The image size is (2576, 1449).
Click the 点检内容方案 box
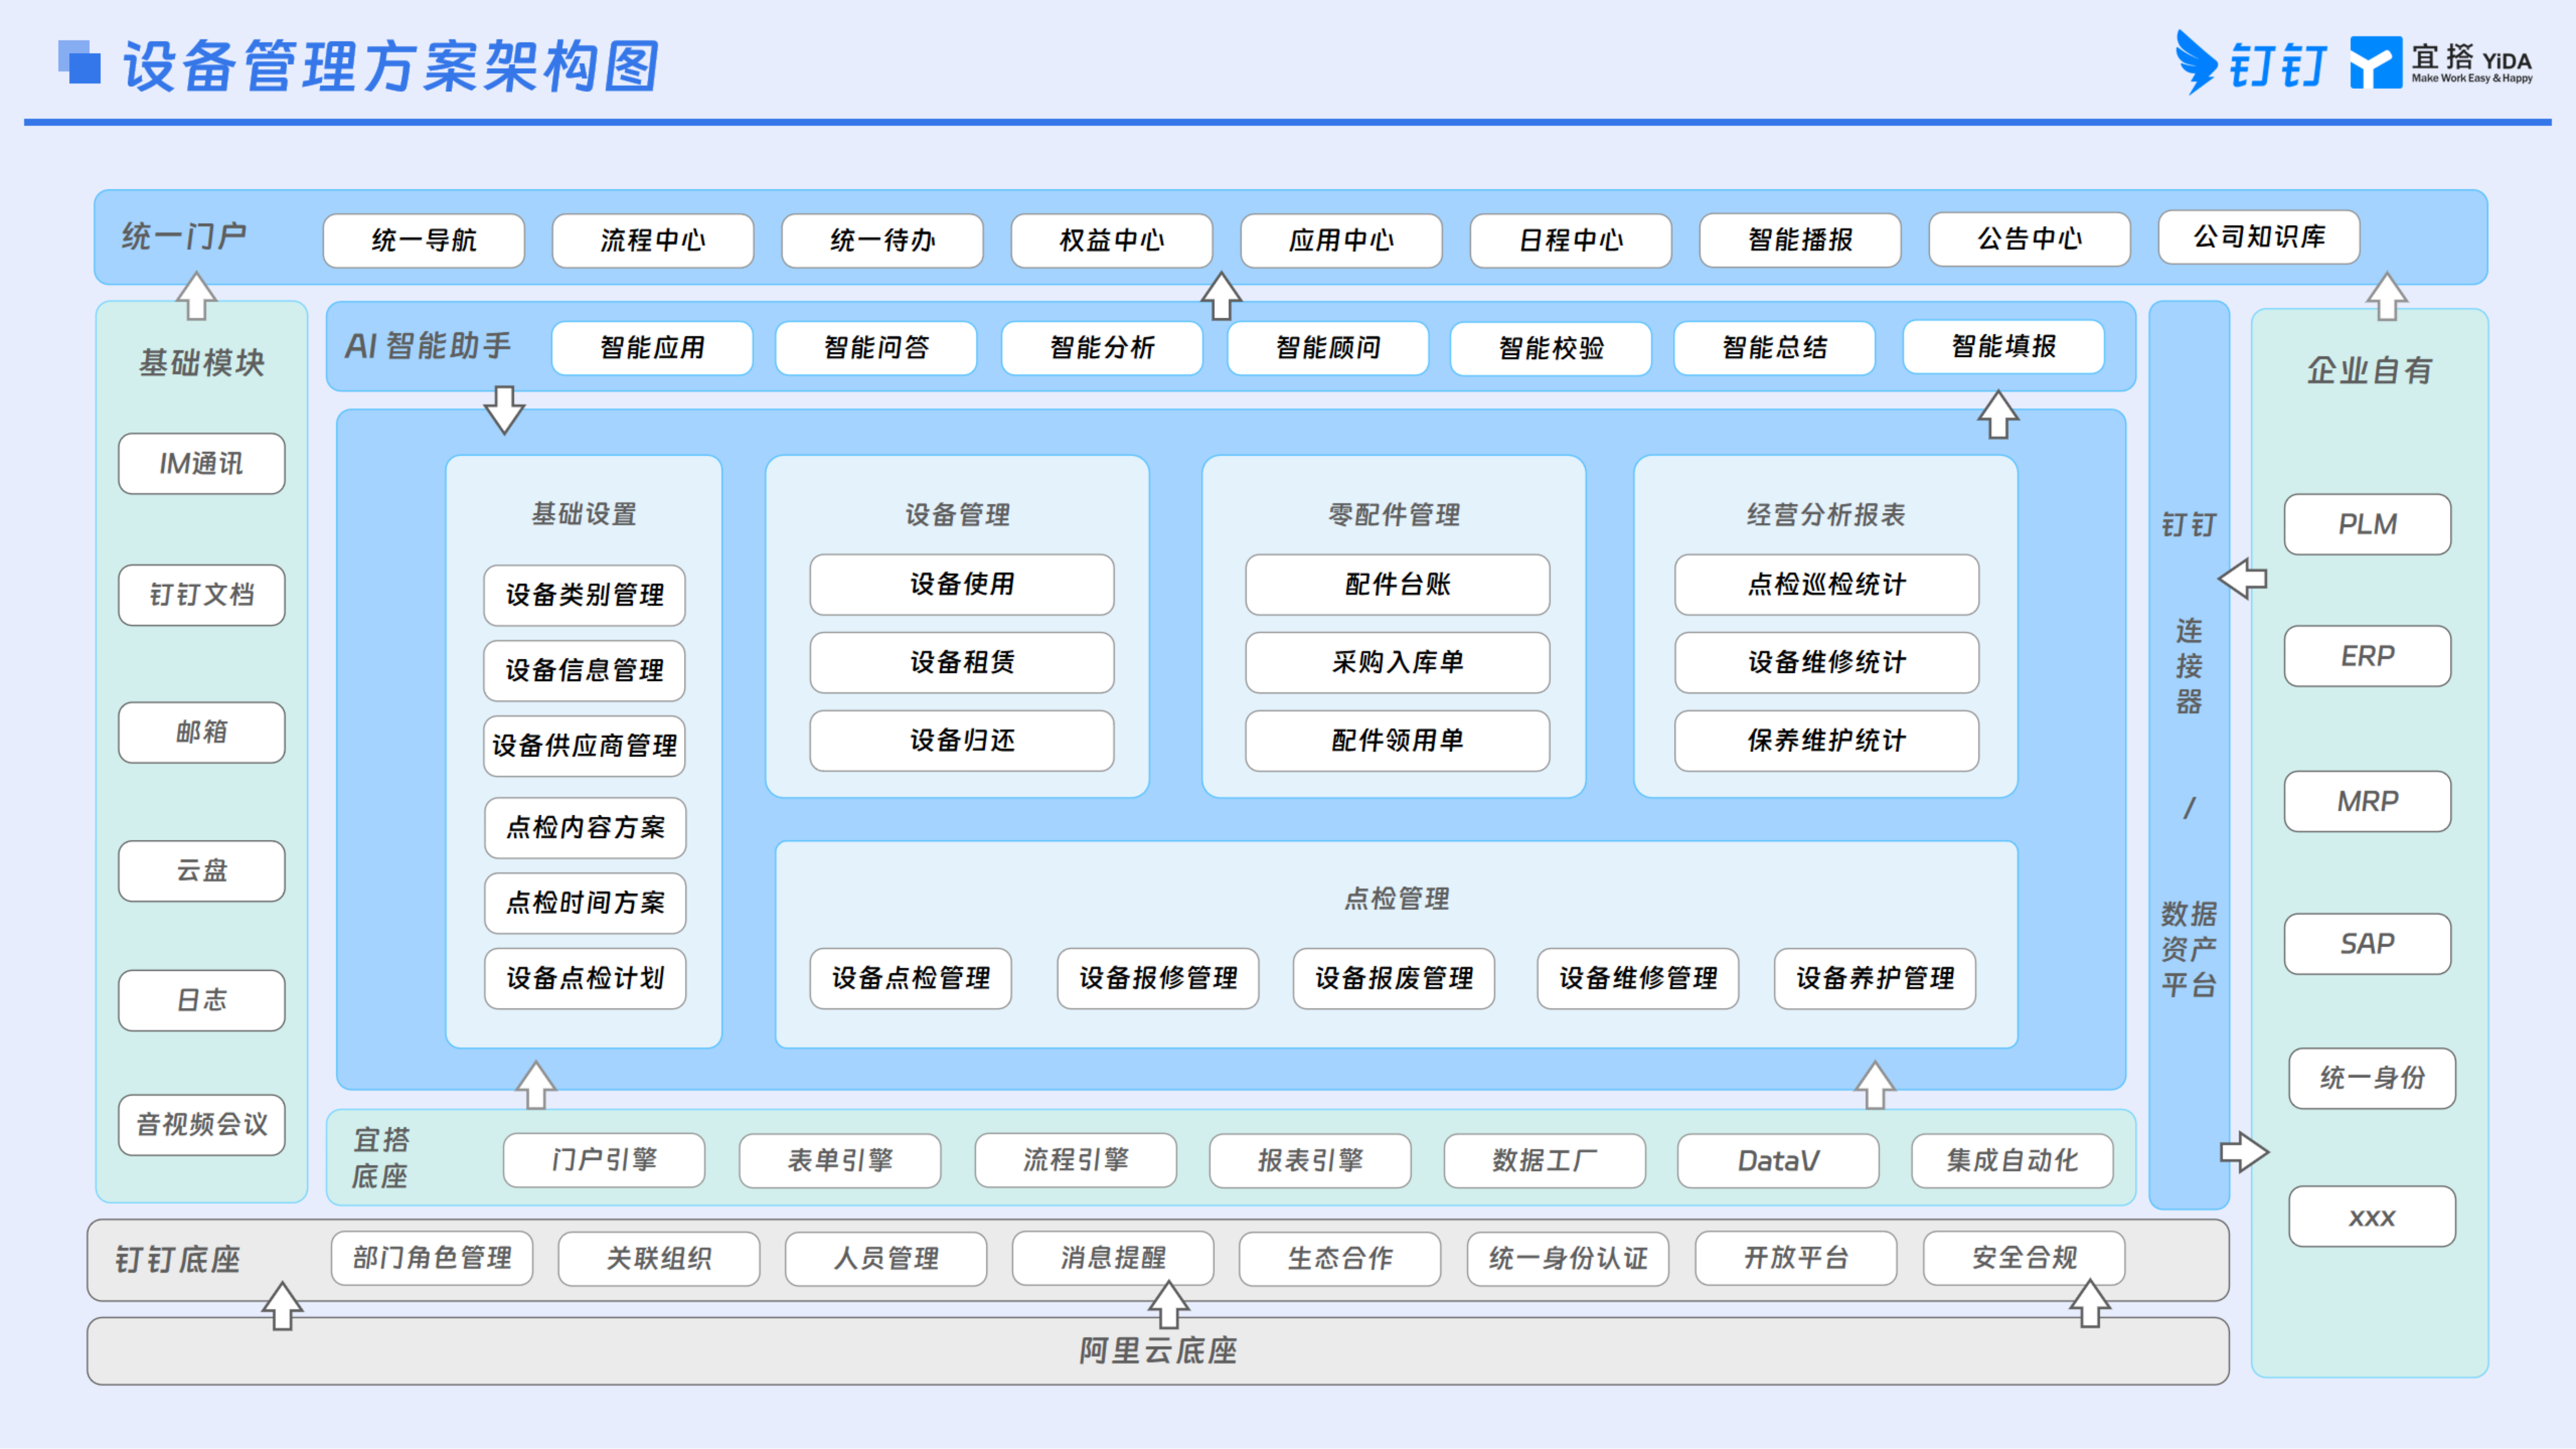click(x=586, y=828)
